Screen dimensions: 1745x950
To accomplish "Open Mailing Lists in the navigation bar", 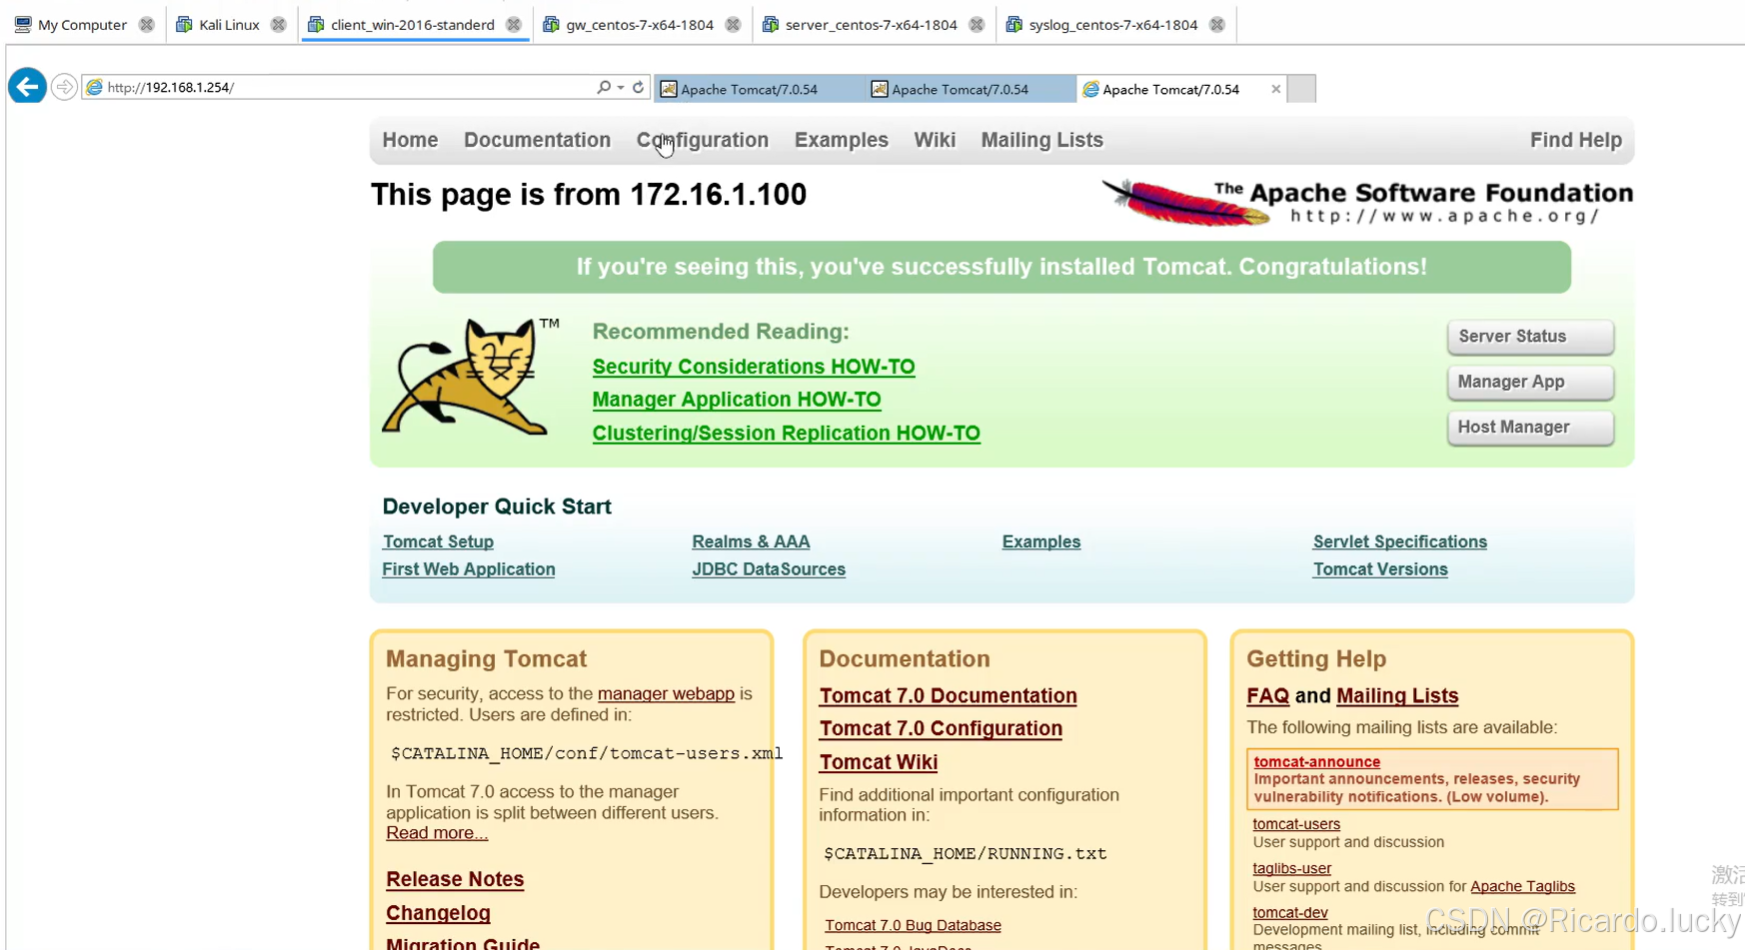I will point(1042,140).
